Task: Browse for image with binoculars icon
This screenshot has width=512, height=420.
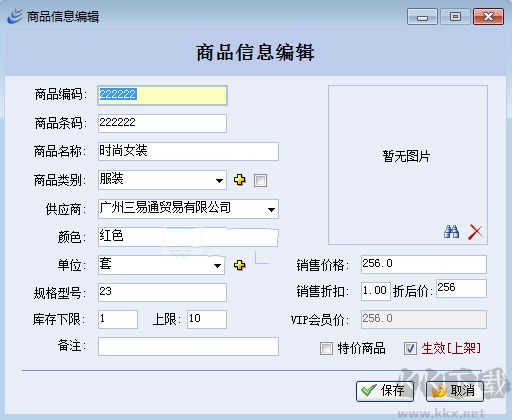Action: coord(452,231)
